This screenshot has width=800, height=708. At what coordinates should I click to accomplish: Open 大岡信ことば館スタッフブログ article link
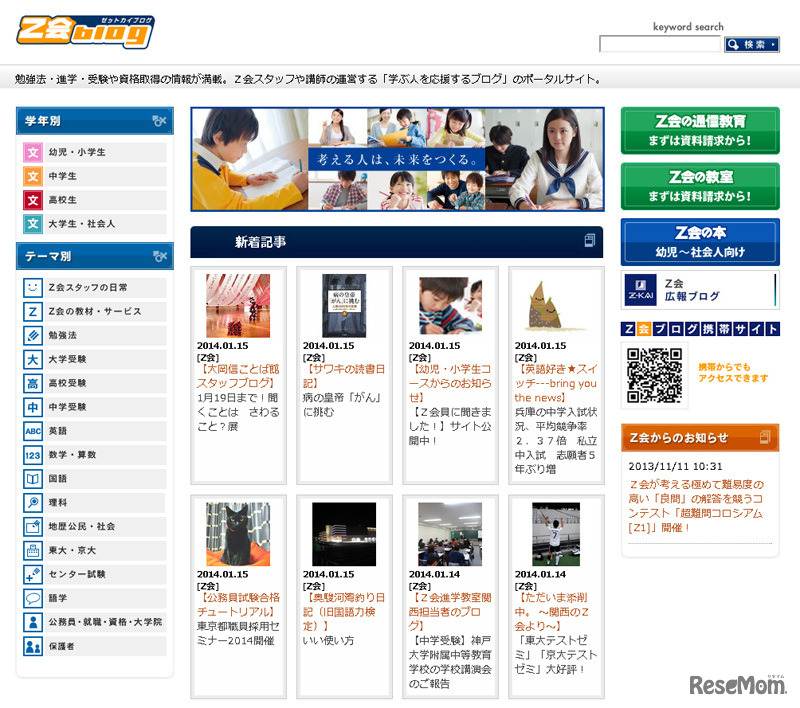click(x=238, y=376)
